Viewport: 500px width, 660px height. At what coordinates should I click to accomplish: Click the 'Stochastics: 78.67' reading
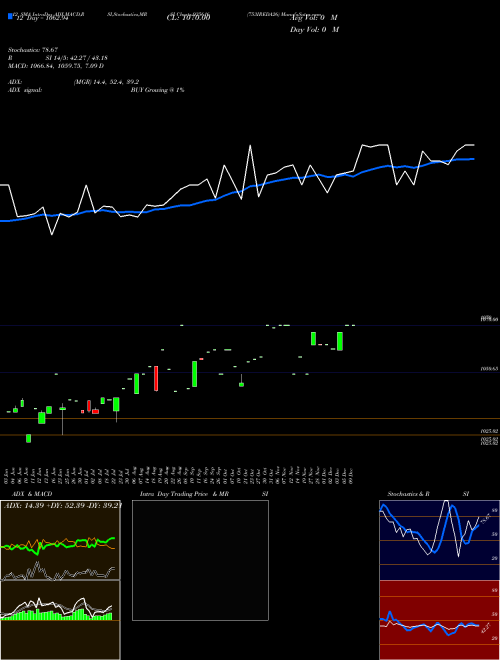click(33, 50)
